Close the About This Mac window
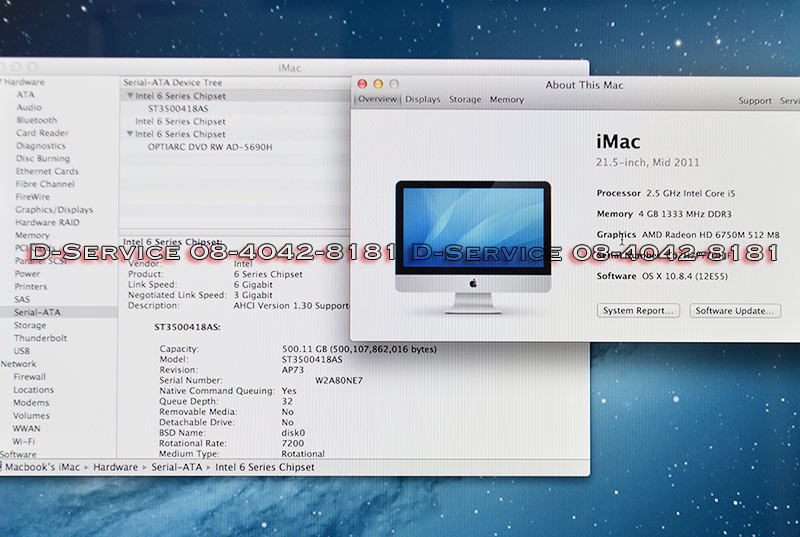The width and height of the screenshot is (800, 537). 362,84
